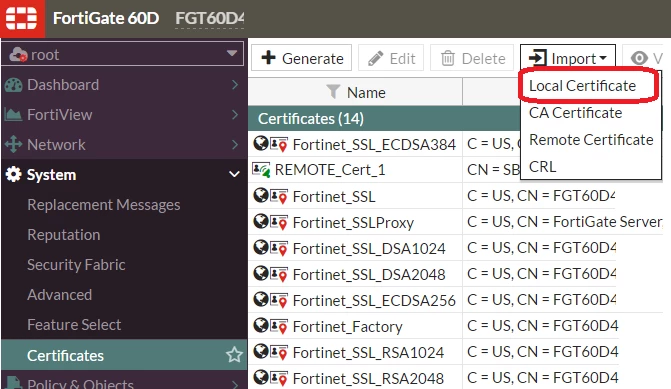The image size is (671, 389).
Task: Toggle the Certificates favorite star
Action: tap(234, 355)
